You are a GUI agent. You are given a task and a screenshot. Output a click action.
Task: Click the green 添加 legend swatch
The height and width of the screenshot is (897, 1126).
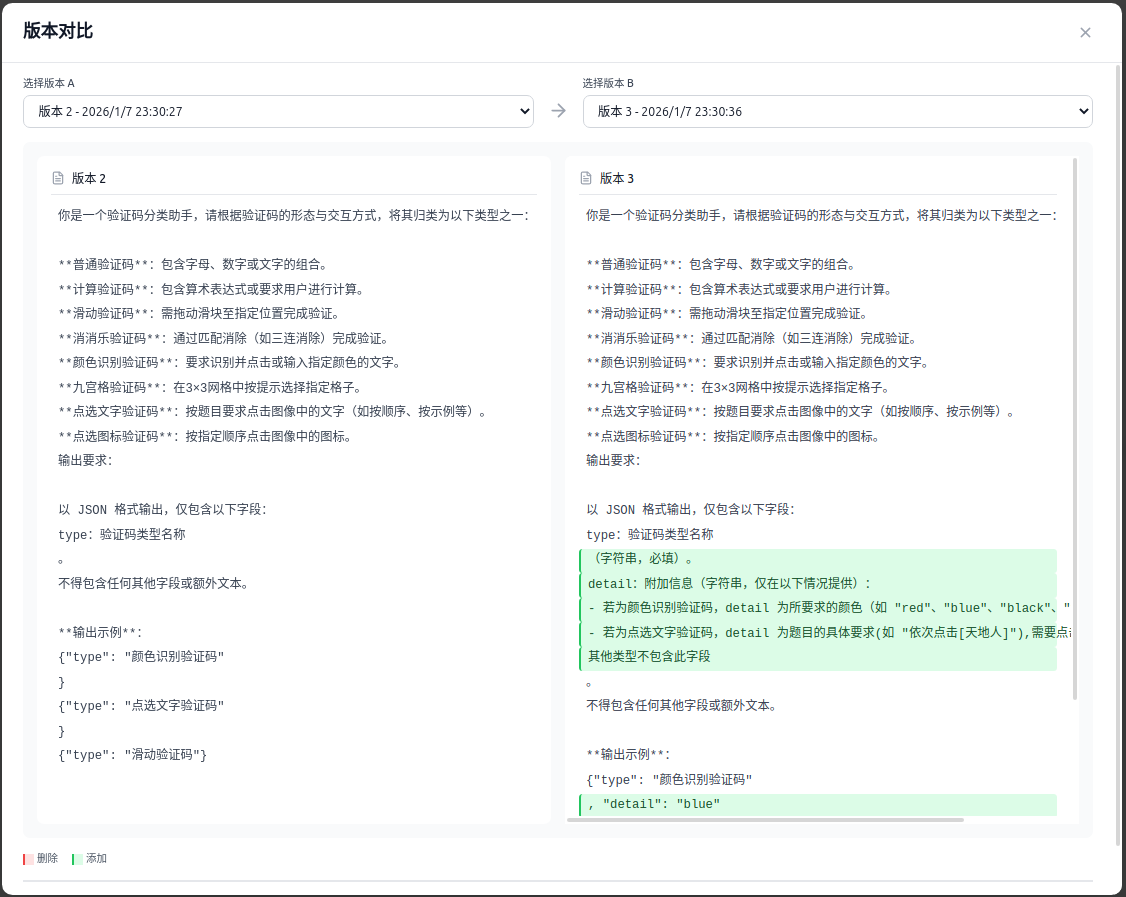[75, 859]
